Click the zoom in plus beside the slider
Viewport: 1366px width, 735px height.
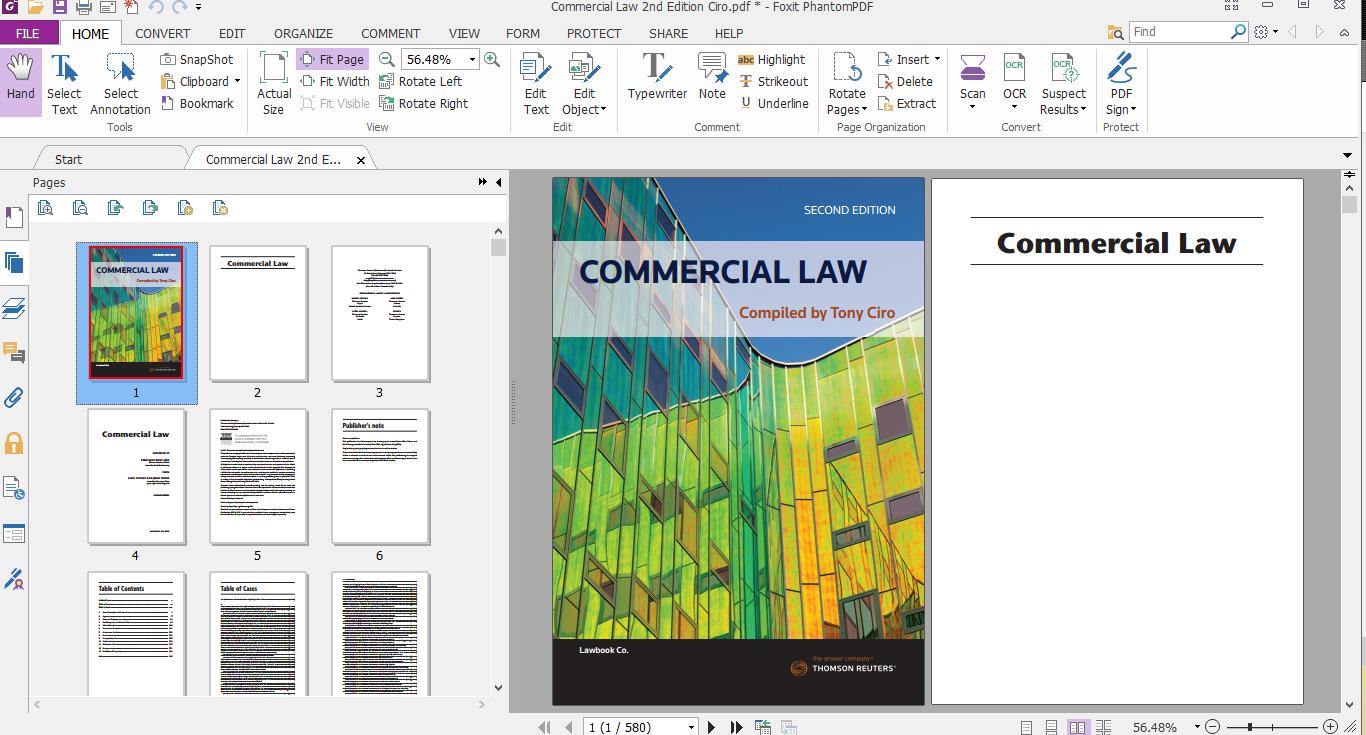coord(1330,727)
